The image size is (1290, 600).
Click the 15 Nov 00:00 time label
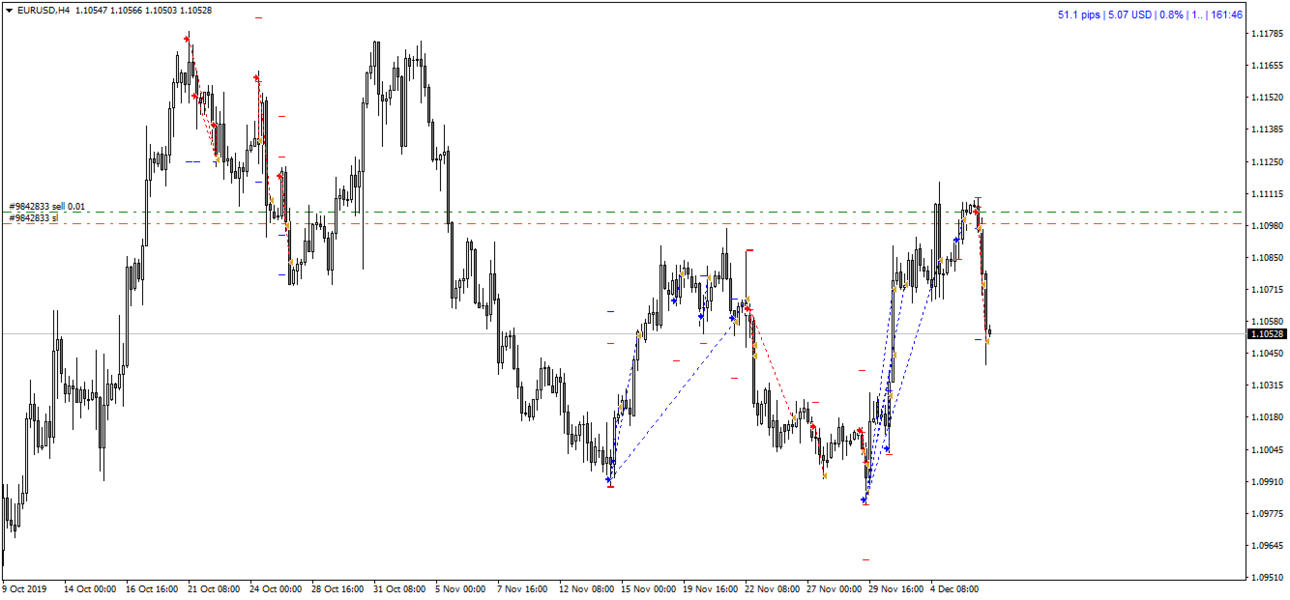click(648, 589)
